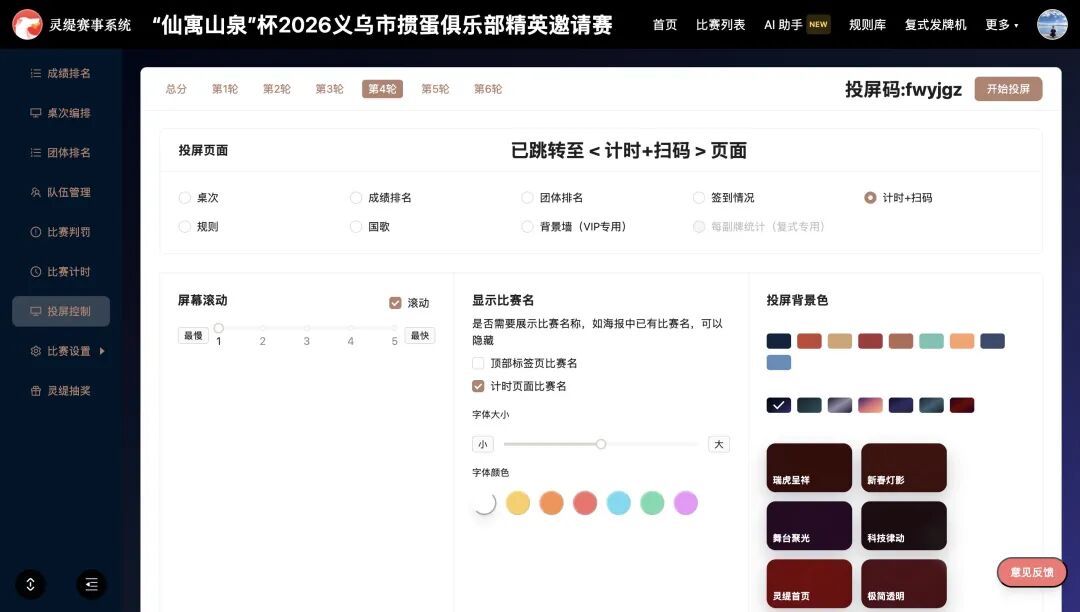Select the 舞台聚光 theme thumbnail

(809, 525)
